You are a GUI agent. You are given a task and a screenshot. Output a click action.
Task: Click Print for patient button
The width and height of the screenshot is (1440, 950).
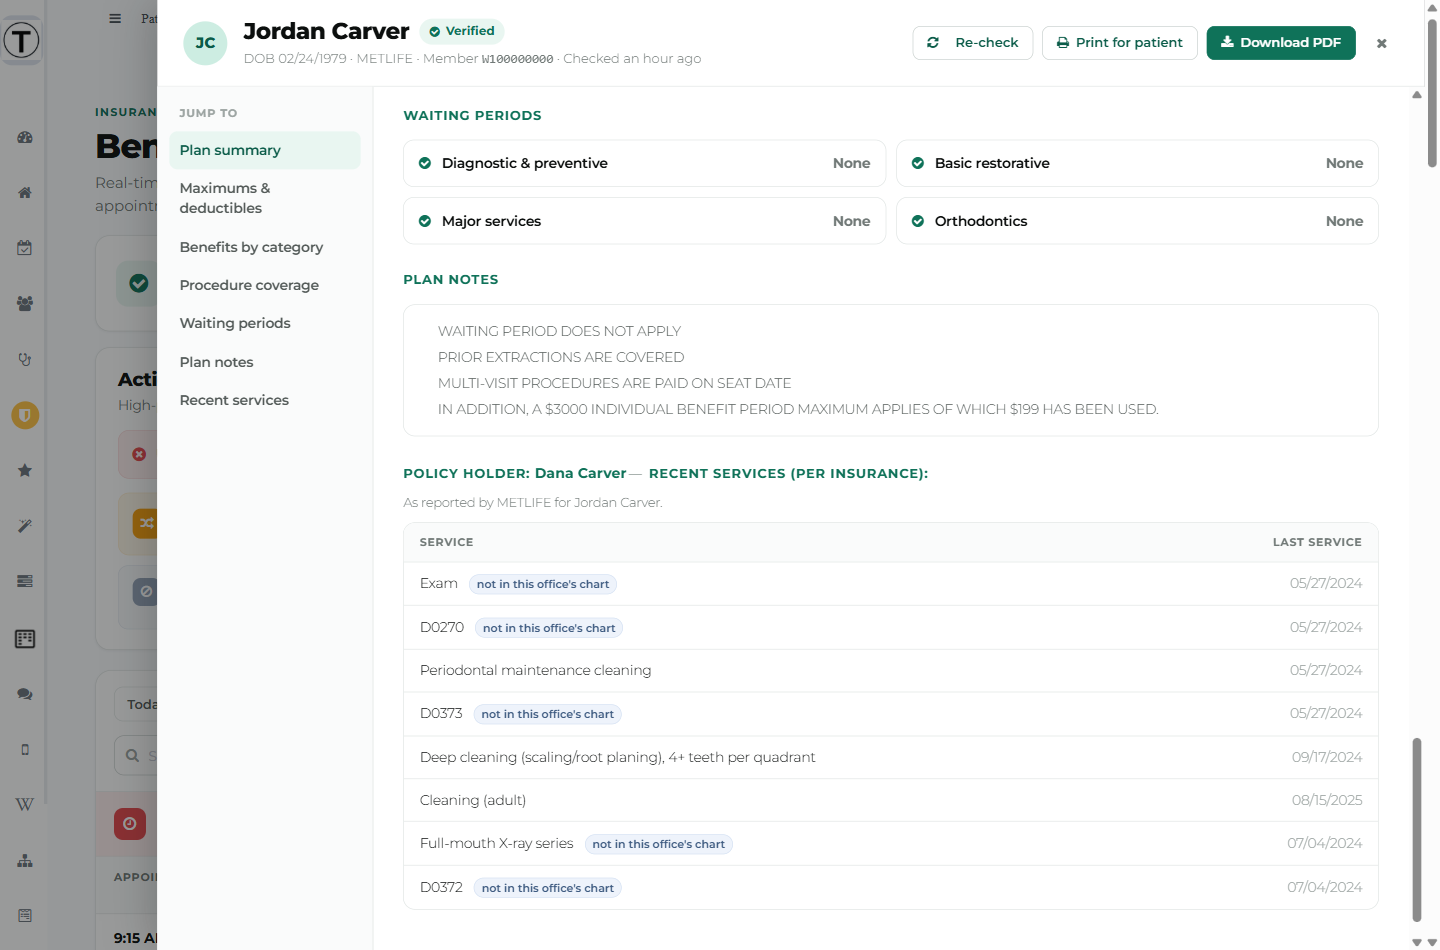[x=1119, y=43]
